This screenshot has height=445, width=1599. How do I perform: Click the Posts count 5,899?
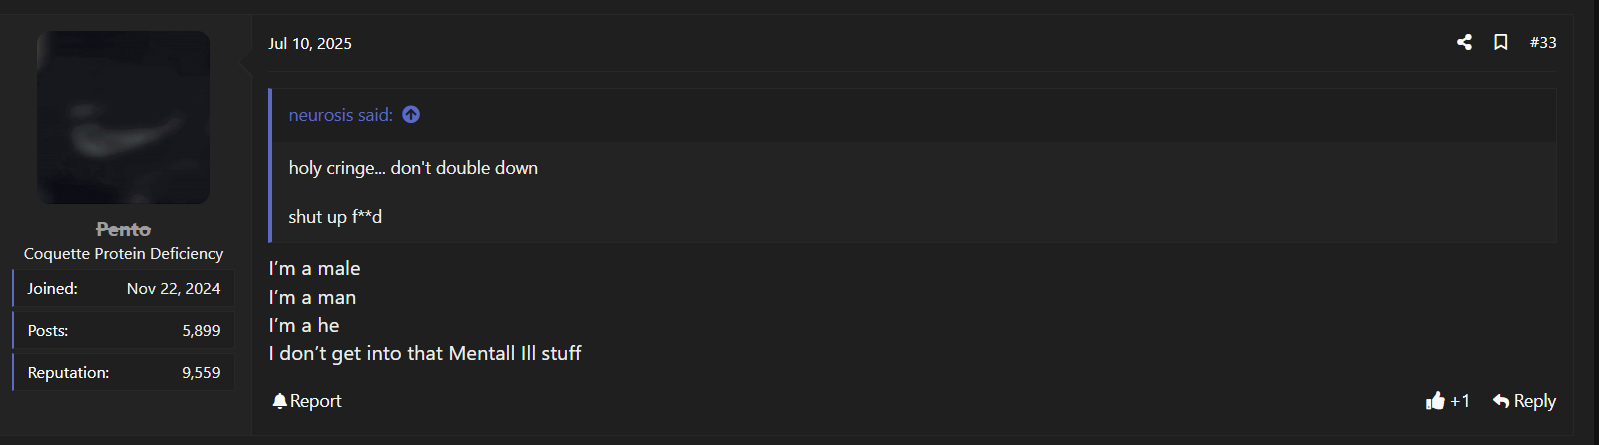(201, 331)
